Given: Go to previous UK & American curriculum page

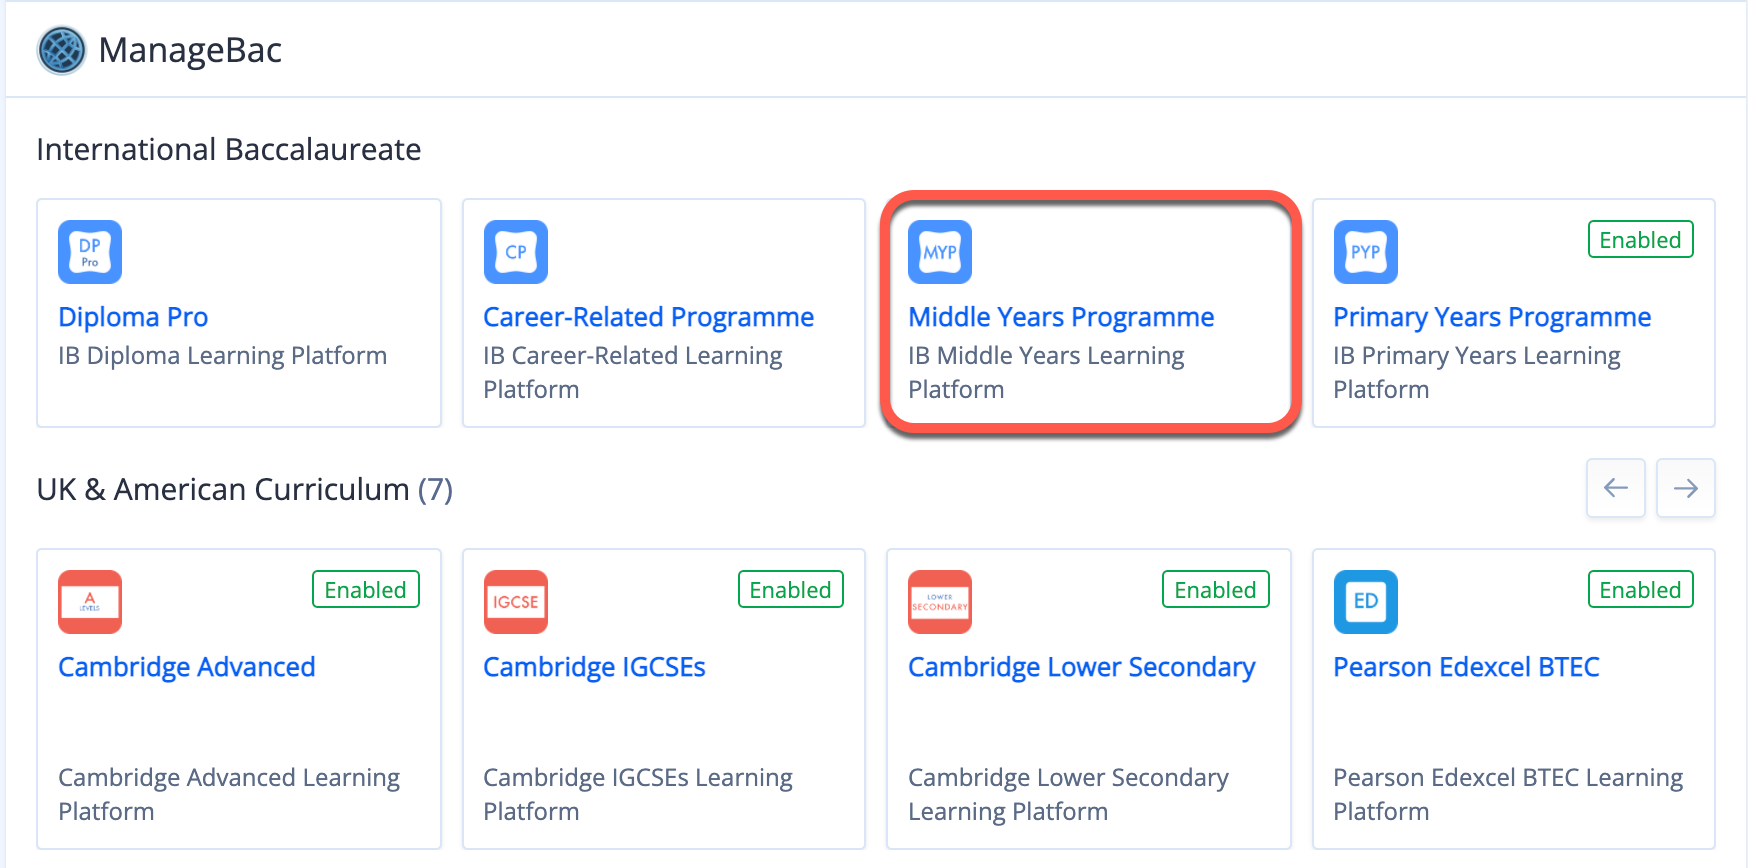Looking at the screenshot, I should coord(1616,488).
